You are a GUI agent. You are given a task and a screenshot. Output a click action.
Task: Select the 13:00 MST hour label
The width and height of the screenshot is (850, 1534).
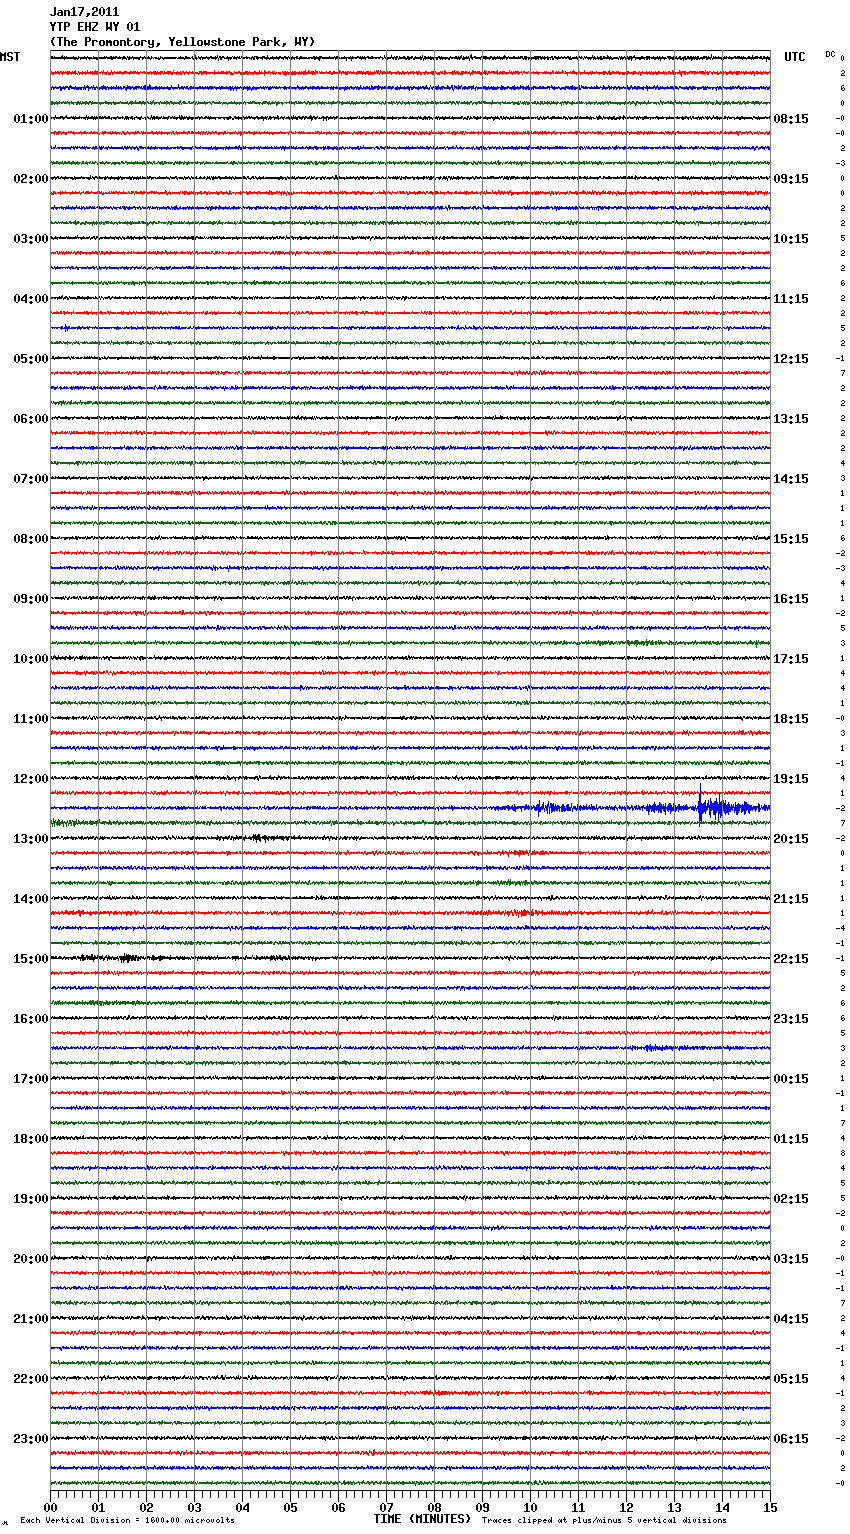pos(31,839)
